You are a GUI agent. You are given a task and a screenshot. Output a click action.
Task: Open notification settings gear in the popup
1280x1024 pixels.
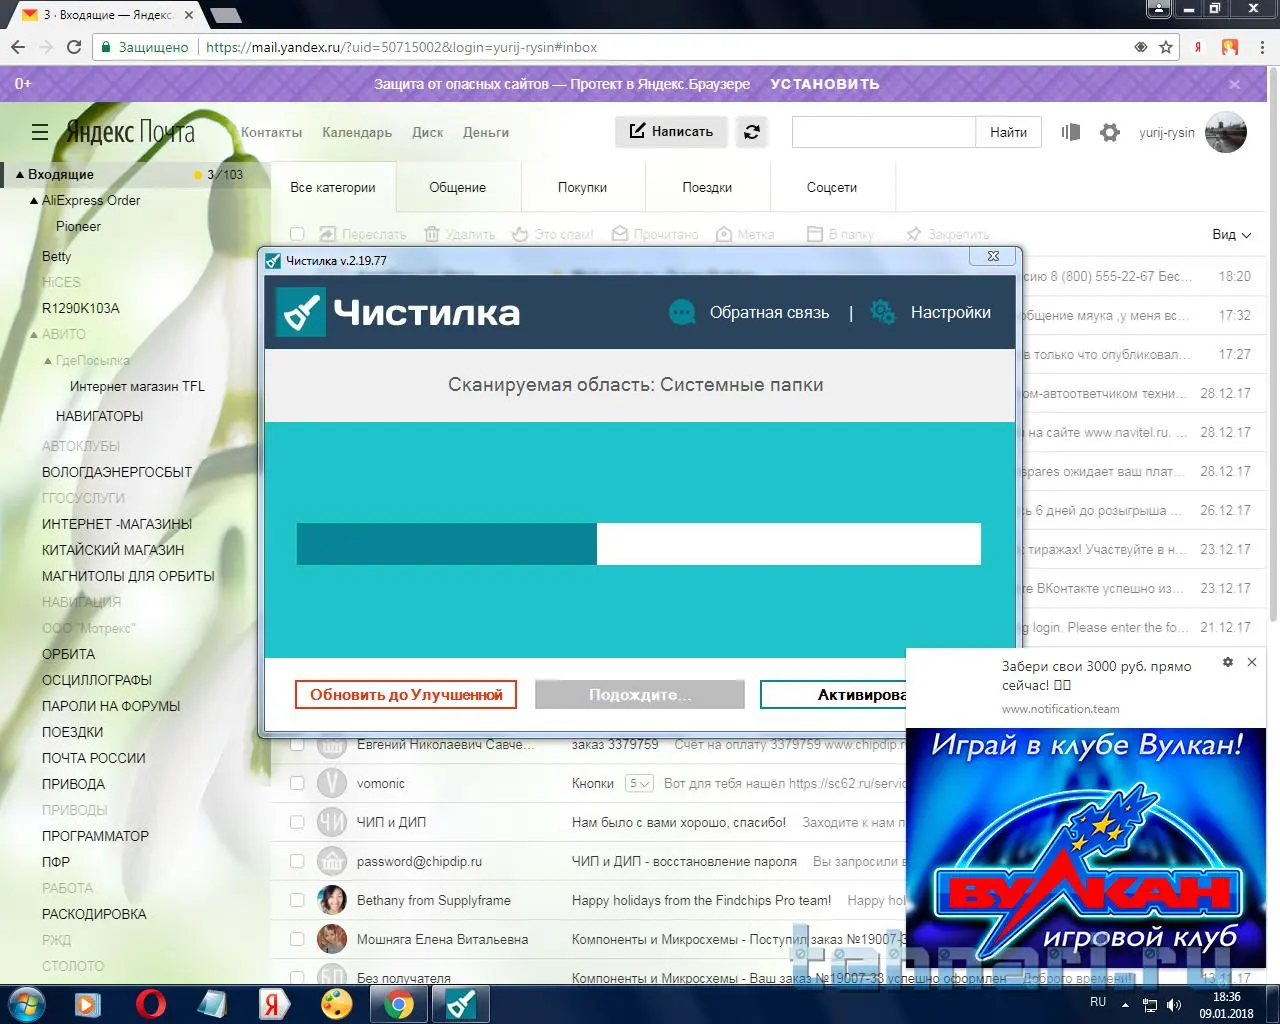coord(1228,662)
